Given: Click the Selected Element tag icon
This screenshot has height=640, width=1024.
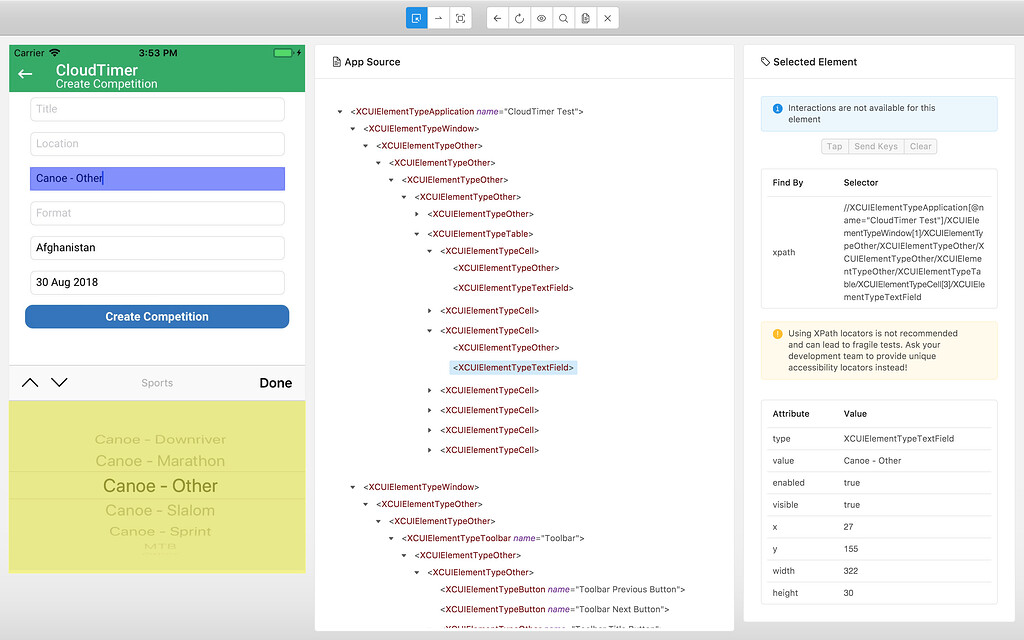Looking at the screenshot, I should [x=765, y=62].
